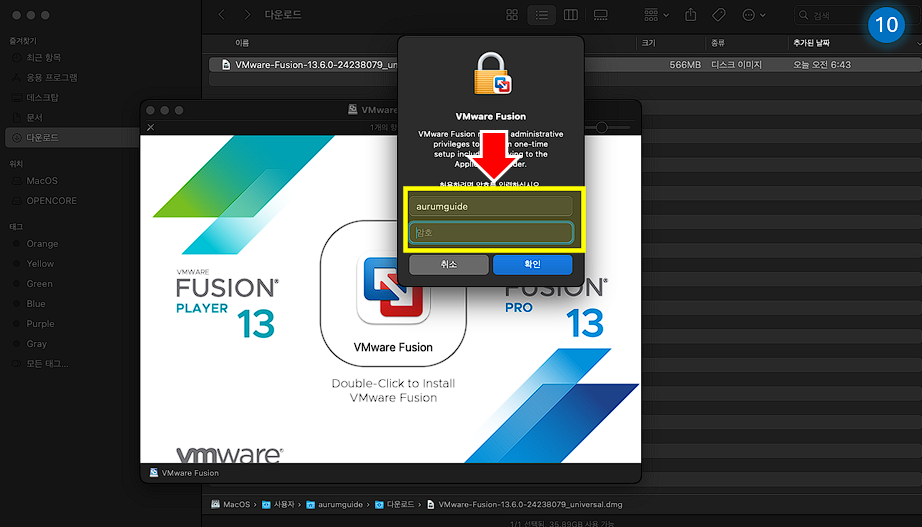
Task: Click the file icon of the dmg row
Action: coord(226,65)
